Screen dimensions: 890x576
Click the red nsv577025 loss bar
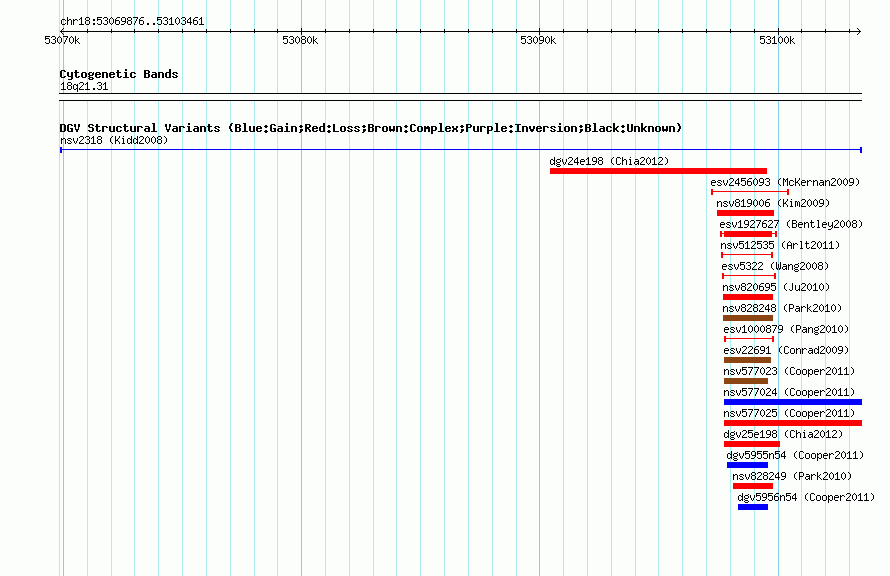point(793,423)
